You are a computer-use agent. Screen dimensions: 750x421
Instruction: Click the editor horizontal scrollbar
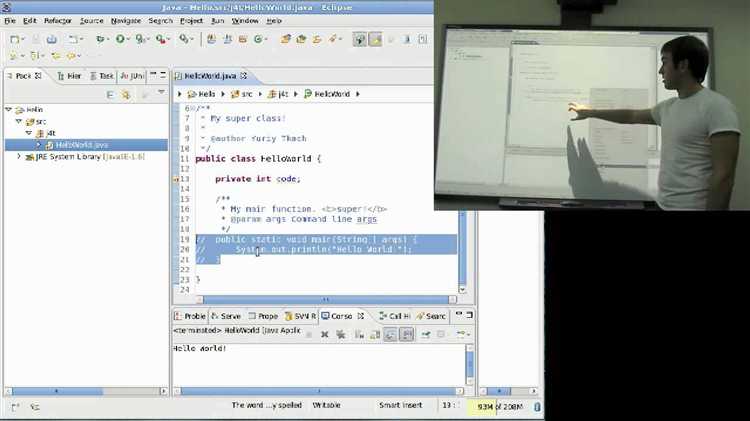(x=325, y=299)
